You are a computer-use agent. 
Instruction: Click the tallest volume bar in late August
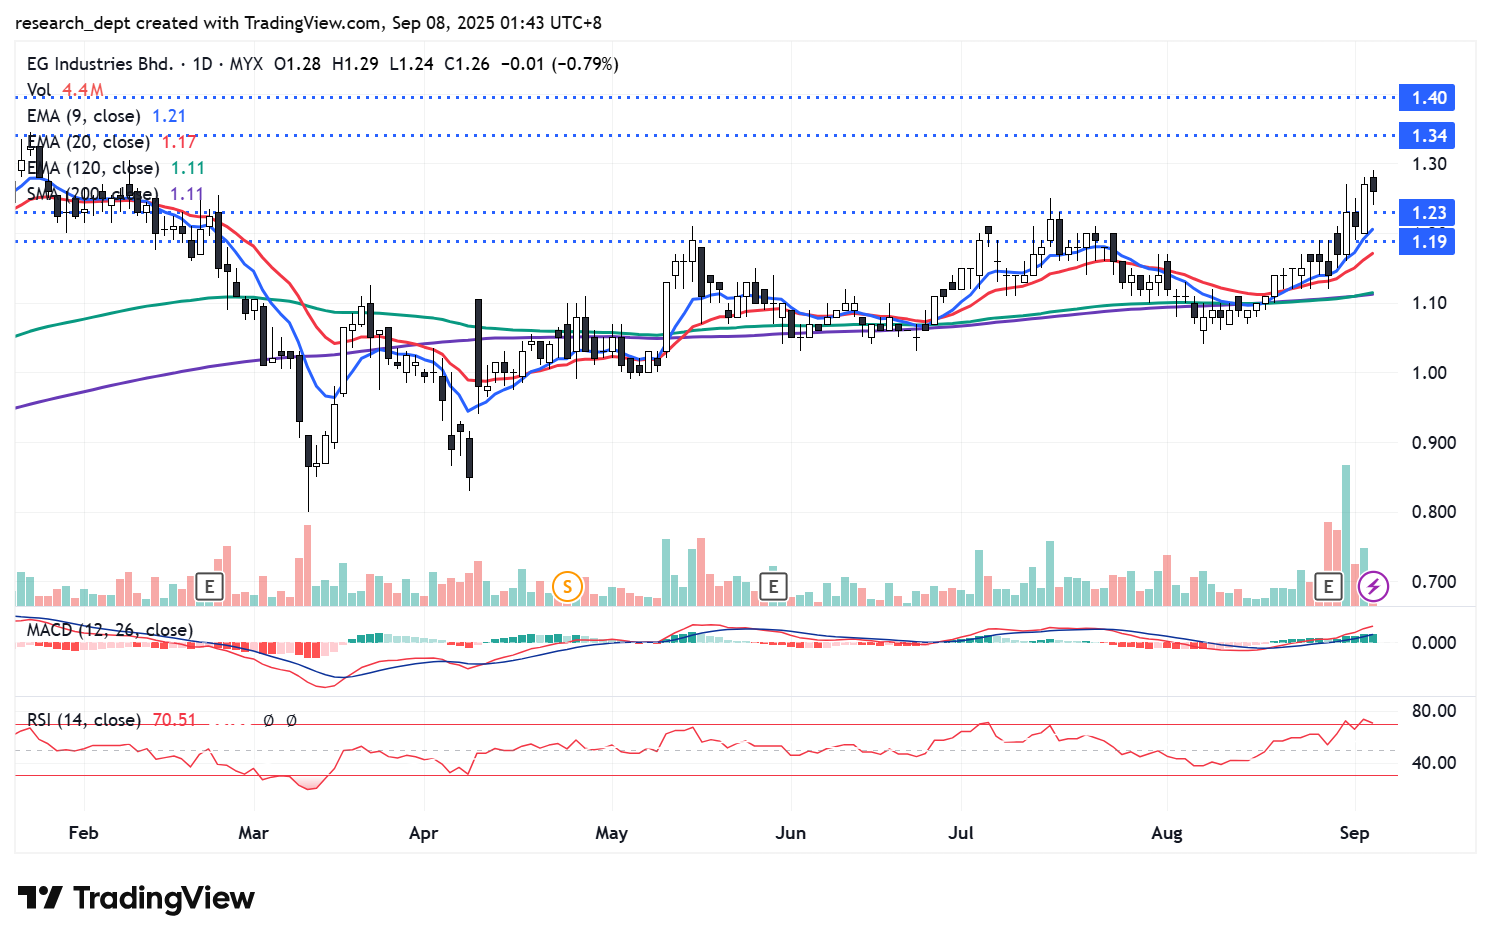coord(1346,535)
